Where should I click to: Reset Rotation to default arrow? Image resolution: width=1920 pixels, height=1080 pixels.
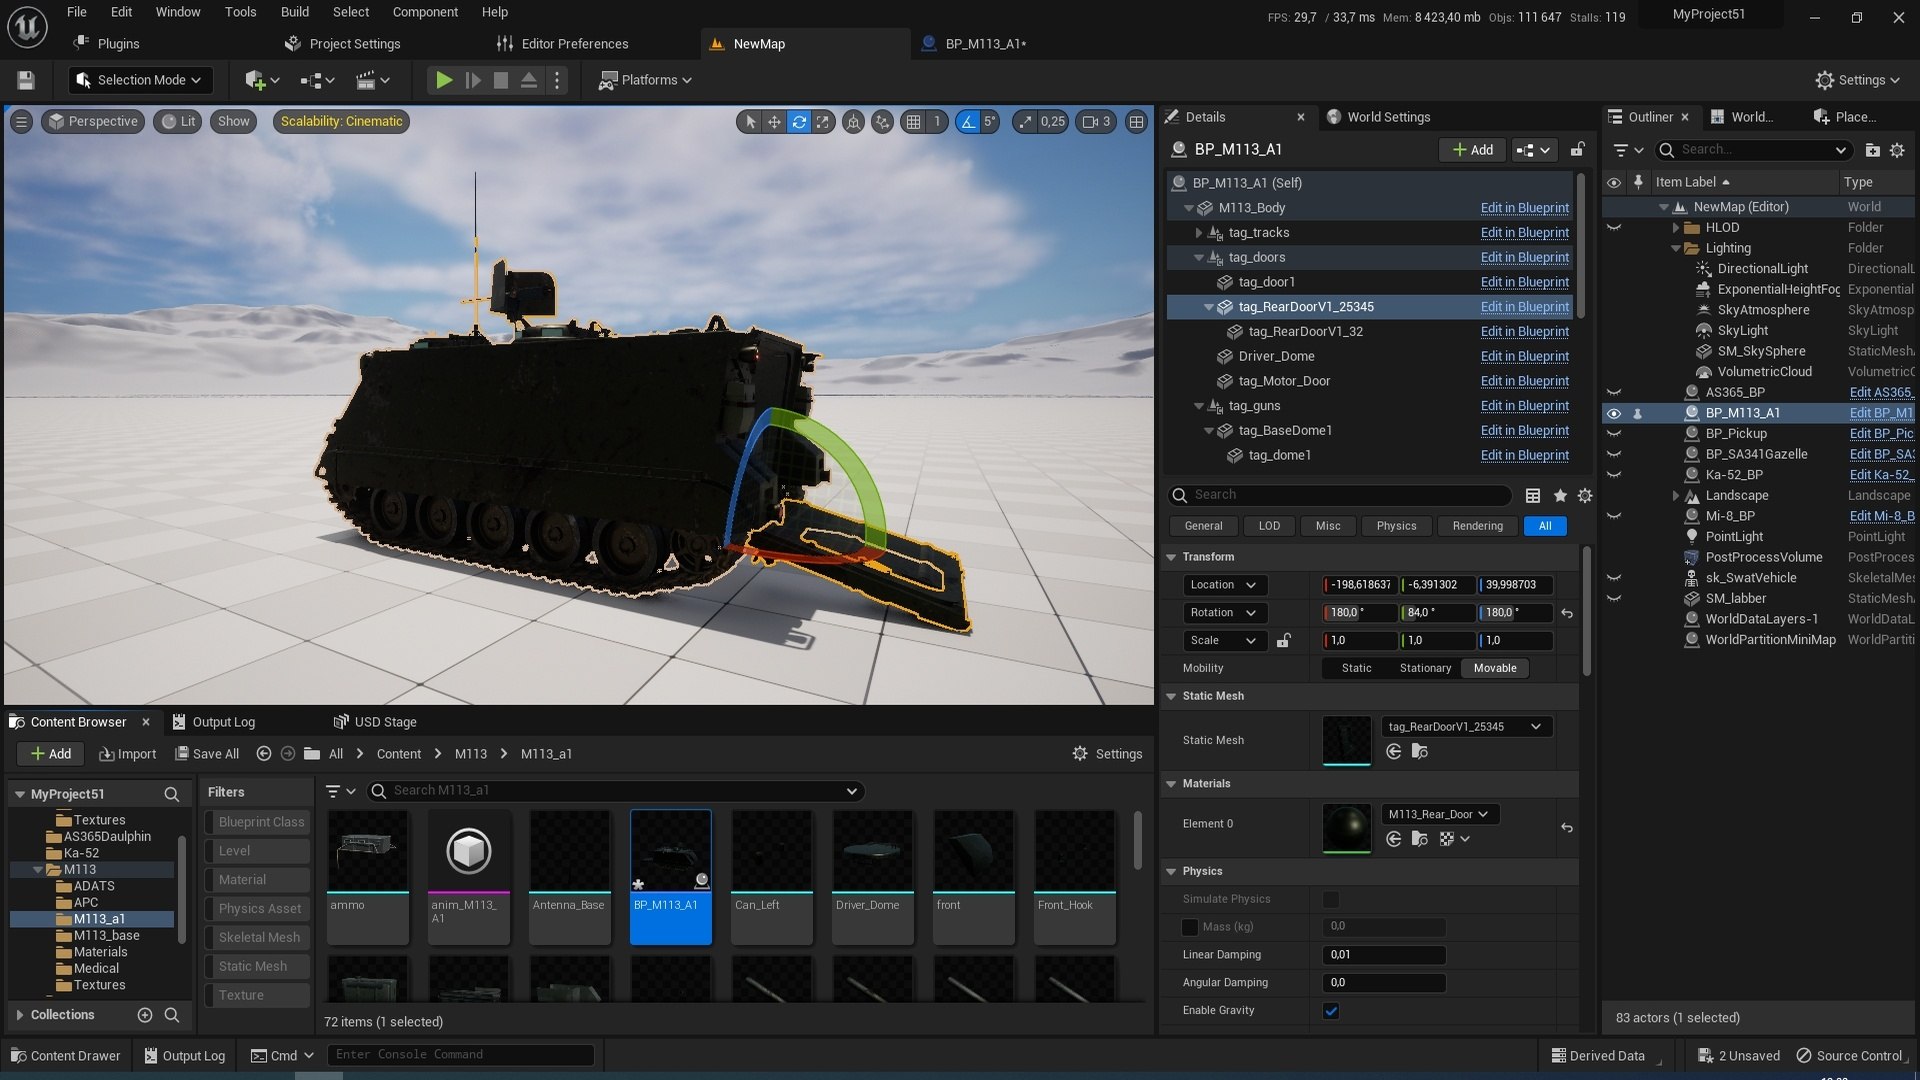coord(1567,614)
